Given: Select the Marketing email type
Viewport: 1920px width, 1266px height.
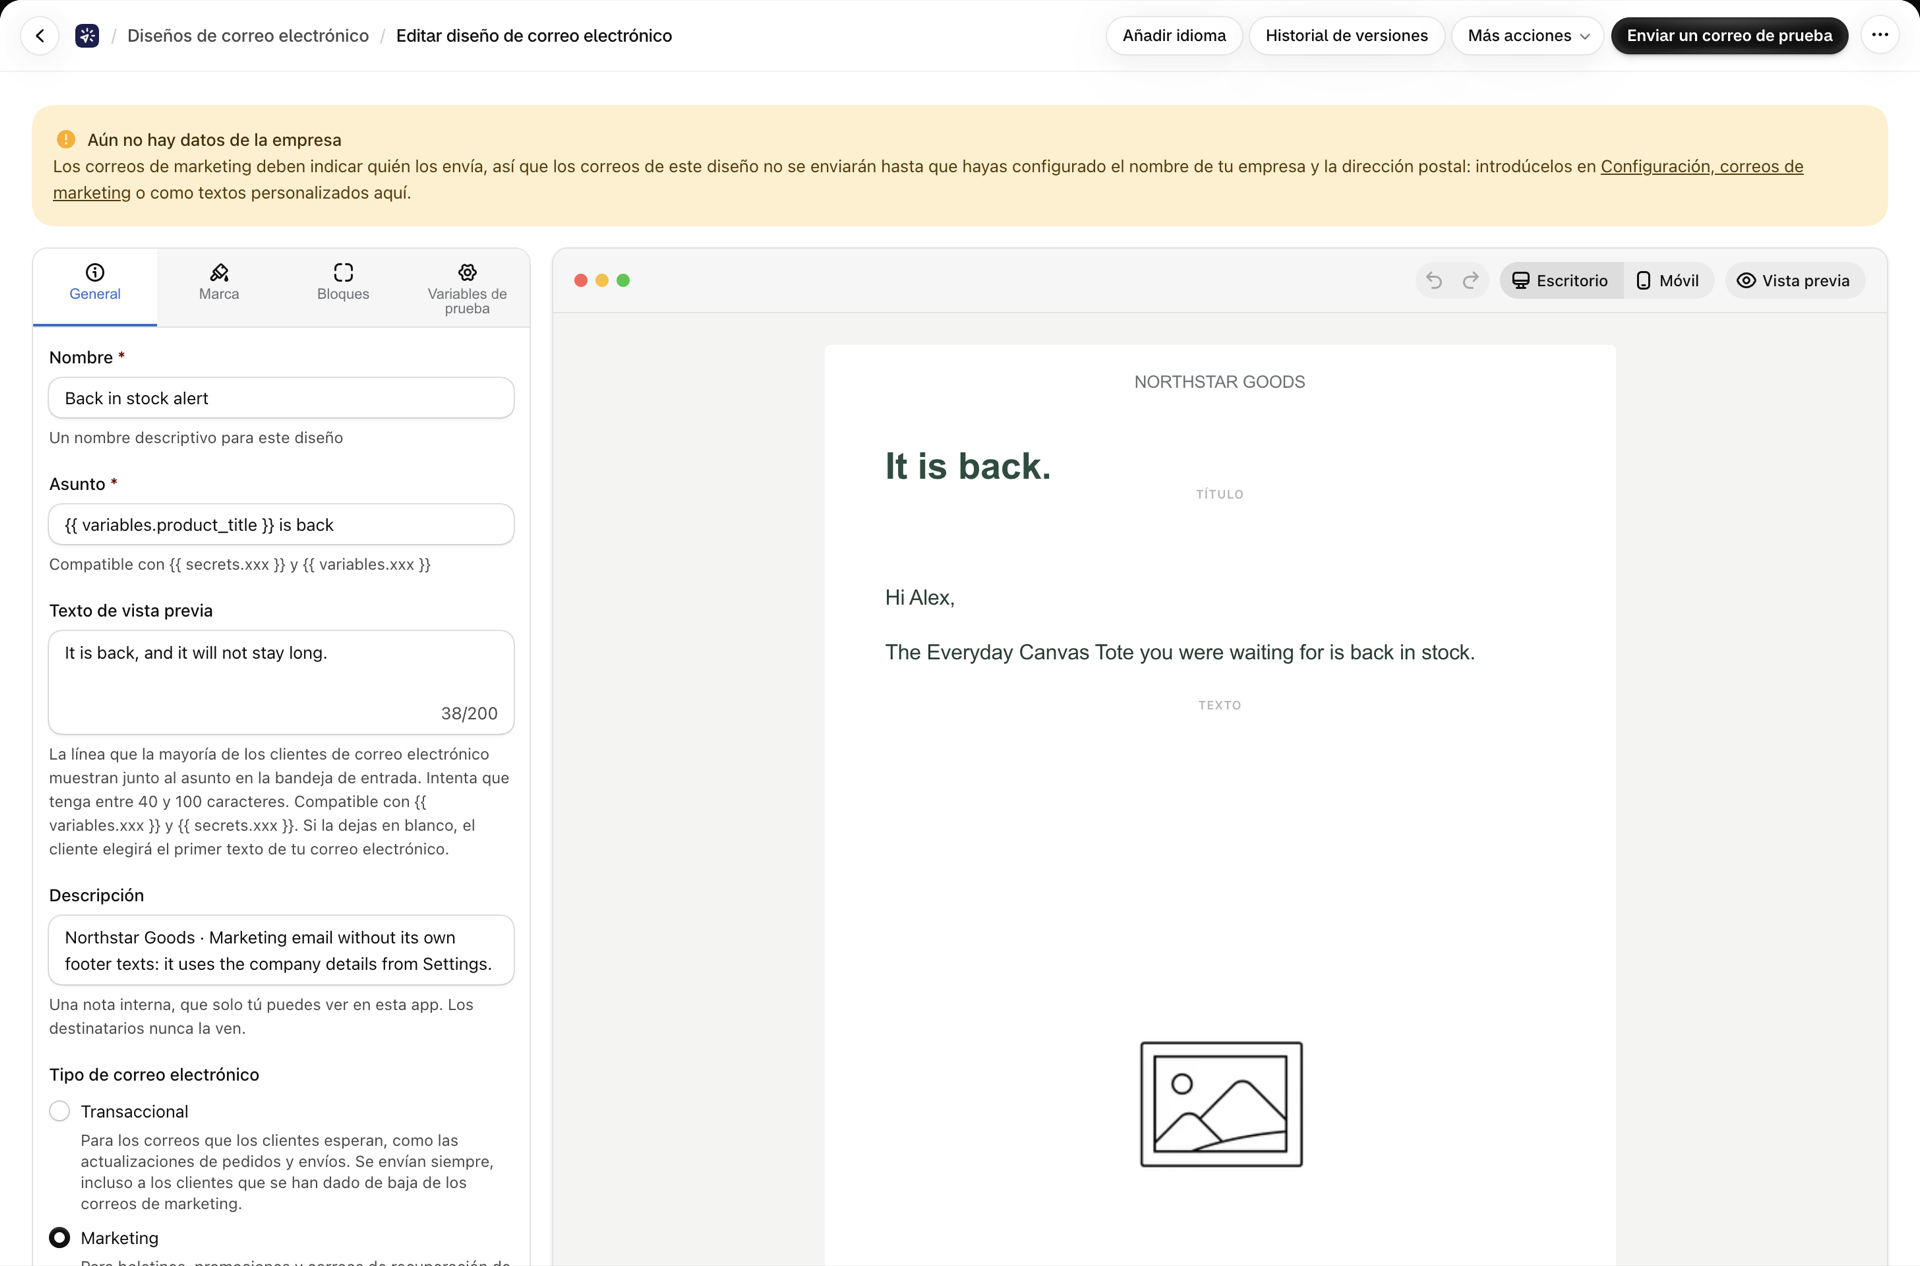Looking at the screenshot, I should pos(60,1238).
